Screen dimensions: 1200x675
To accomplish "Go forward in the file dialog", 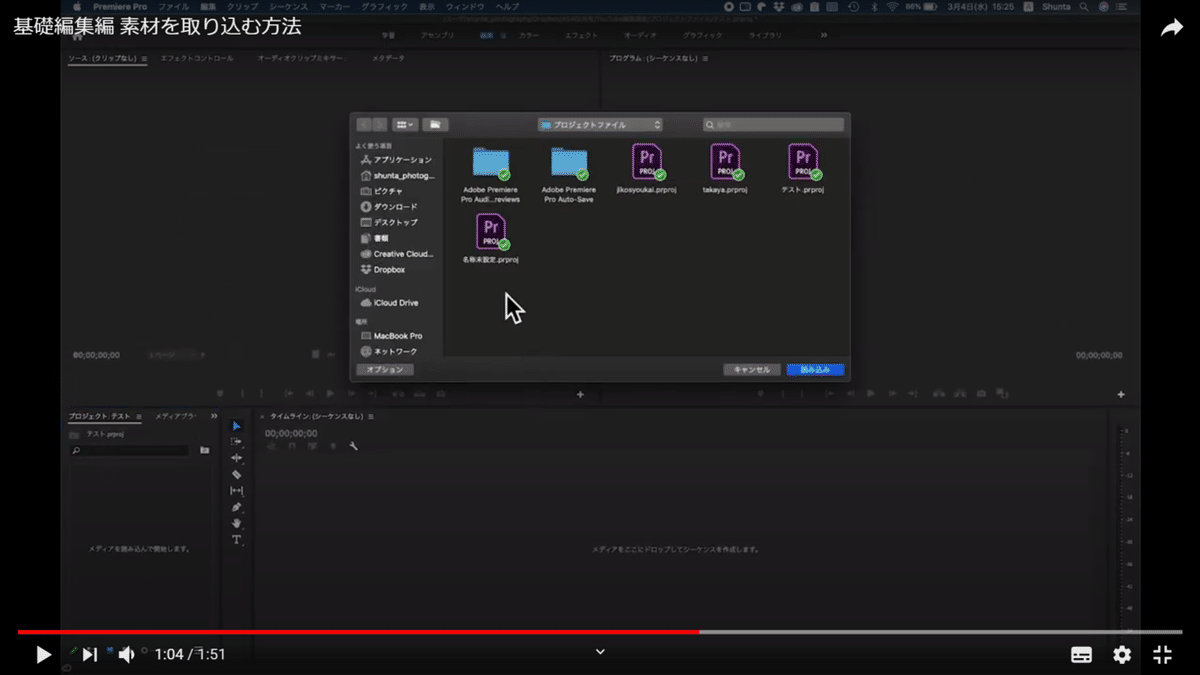I will (x=380, y=125).
